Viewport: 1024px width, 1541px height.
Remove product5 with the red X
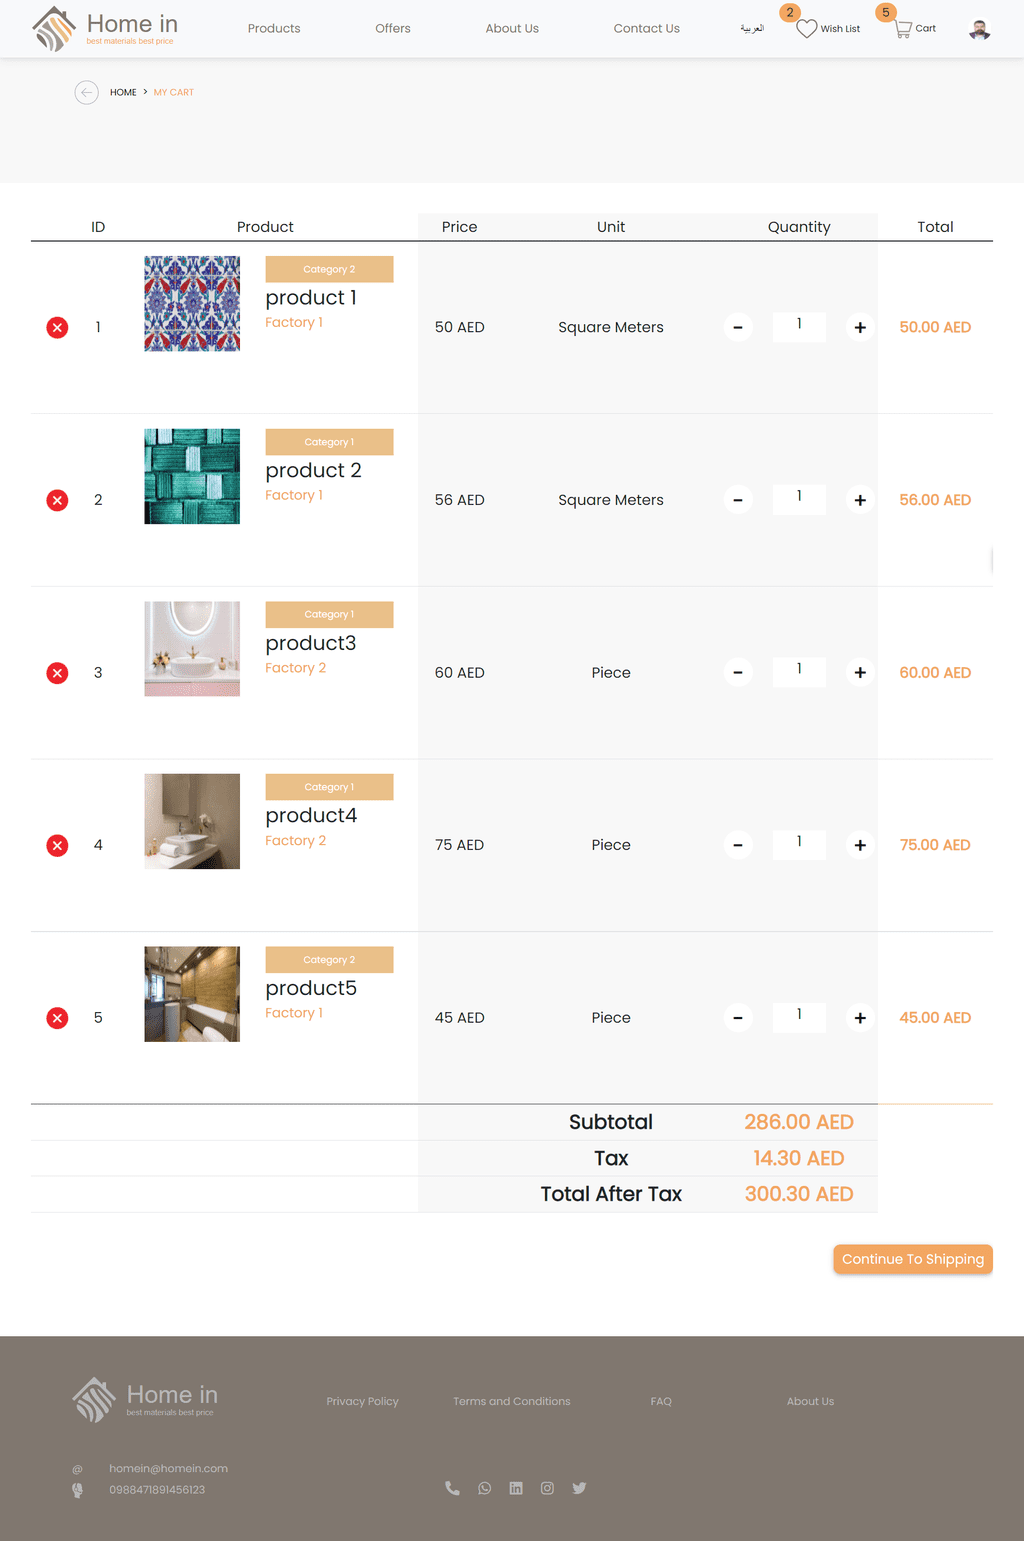[x=58, y=1018]
